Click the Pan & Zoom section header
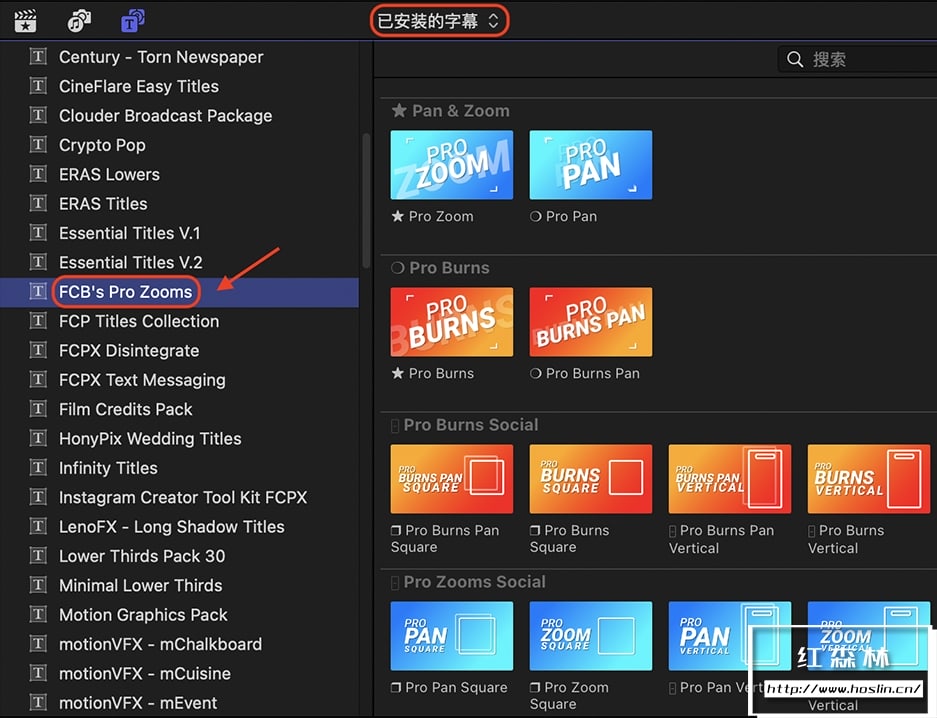The height and width of the screenshot is (718, 937). (451, 111)
